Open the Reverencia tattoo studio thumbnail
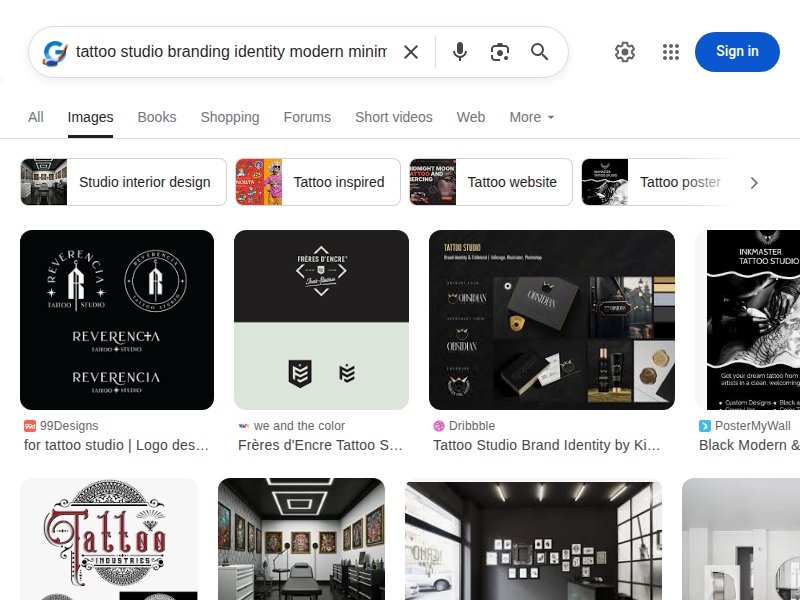800x600 pixels. coord(117,319)
